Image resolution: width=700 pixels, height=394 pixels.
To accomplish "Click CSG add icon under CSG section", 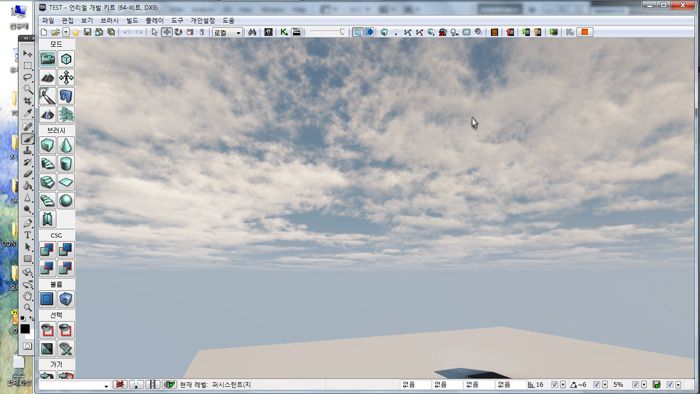I will click(48, 250).
